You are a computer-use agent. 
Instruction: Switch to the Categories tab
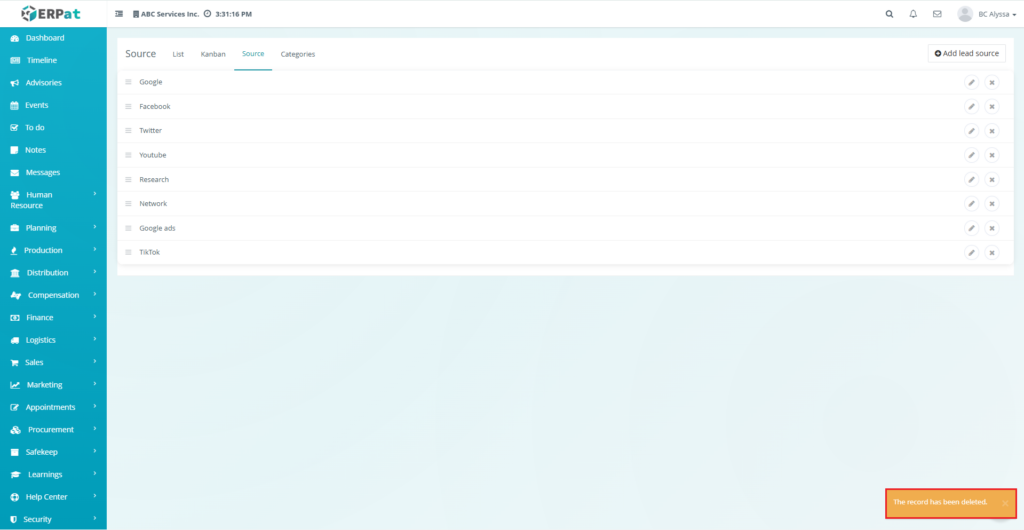coord(297,54)
